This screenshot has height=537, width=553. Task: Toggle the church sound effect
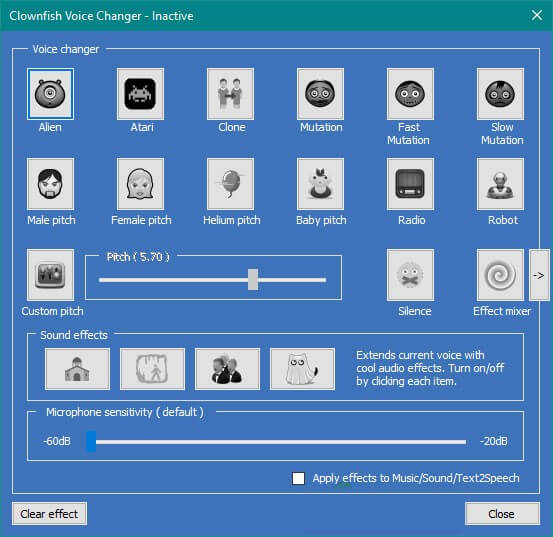coord(77,369)
